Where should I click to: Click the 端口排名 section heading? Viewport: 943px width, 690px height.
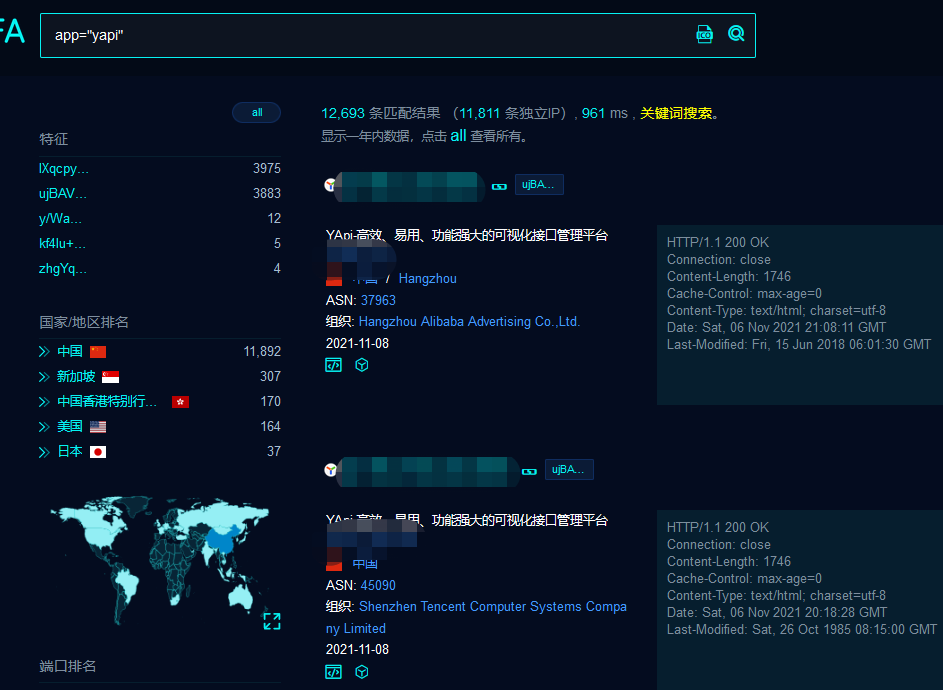(x=67, y=666)
